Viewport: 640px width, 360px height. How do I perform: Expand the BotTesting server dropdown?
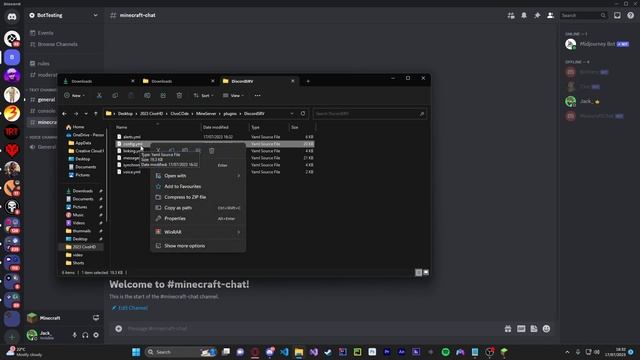point(95,16)
